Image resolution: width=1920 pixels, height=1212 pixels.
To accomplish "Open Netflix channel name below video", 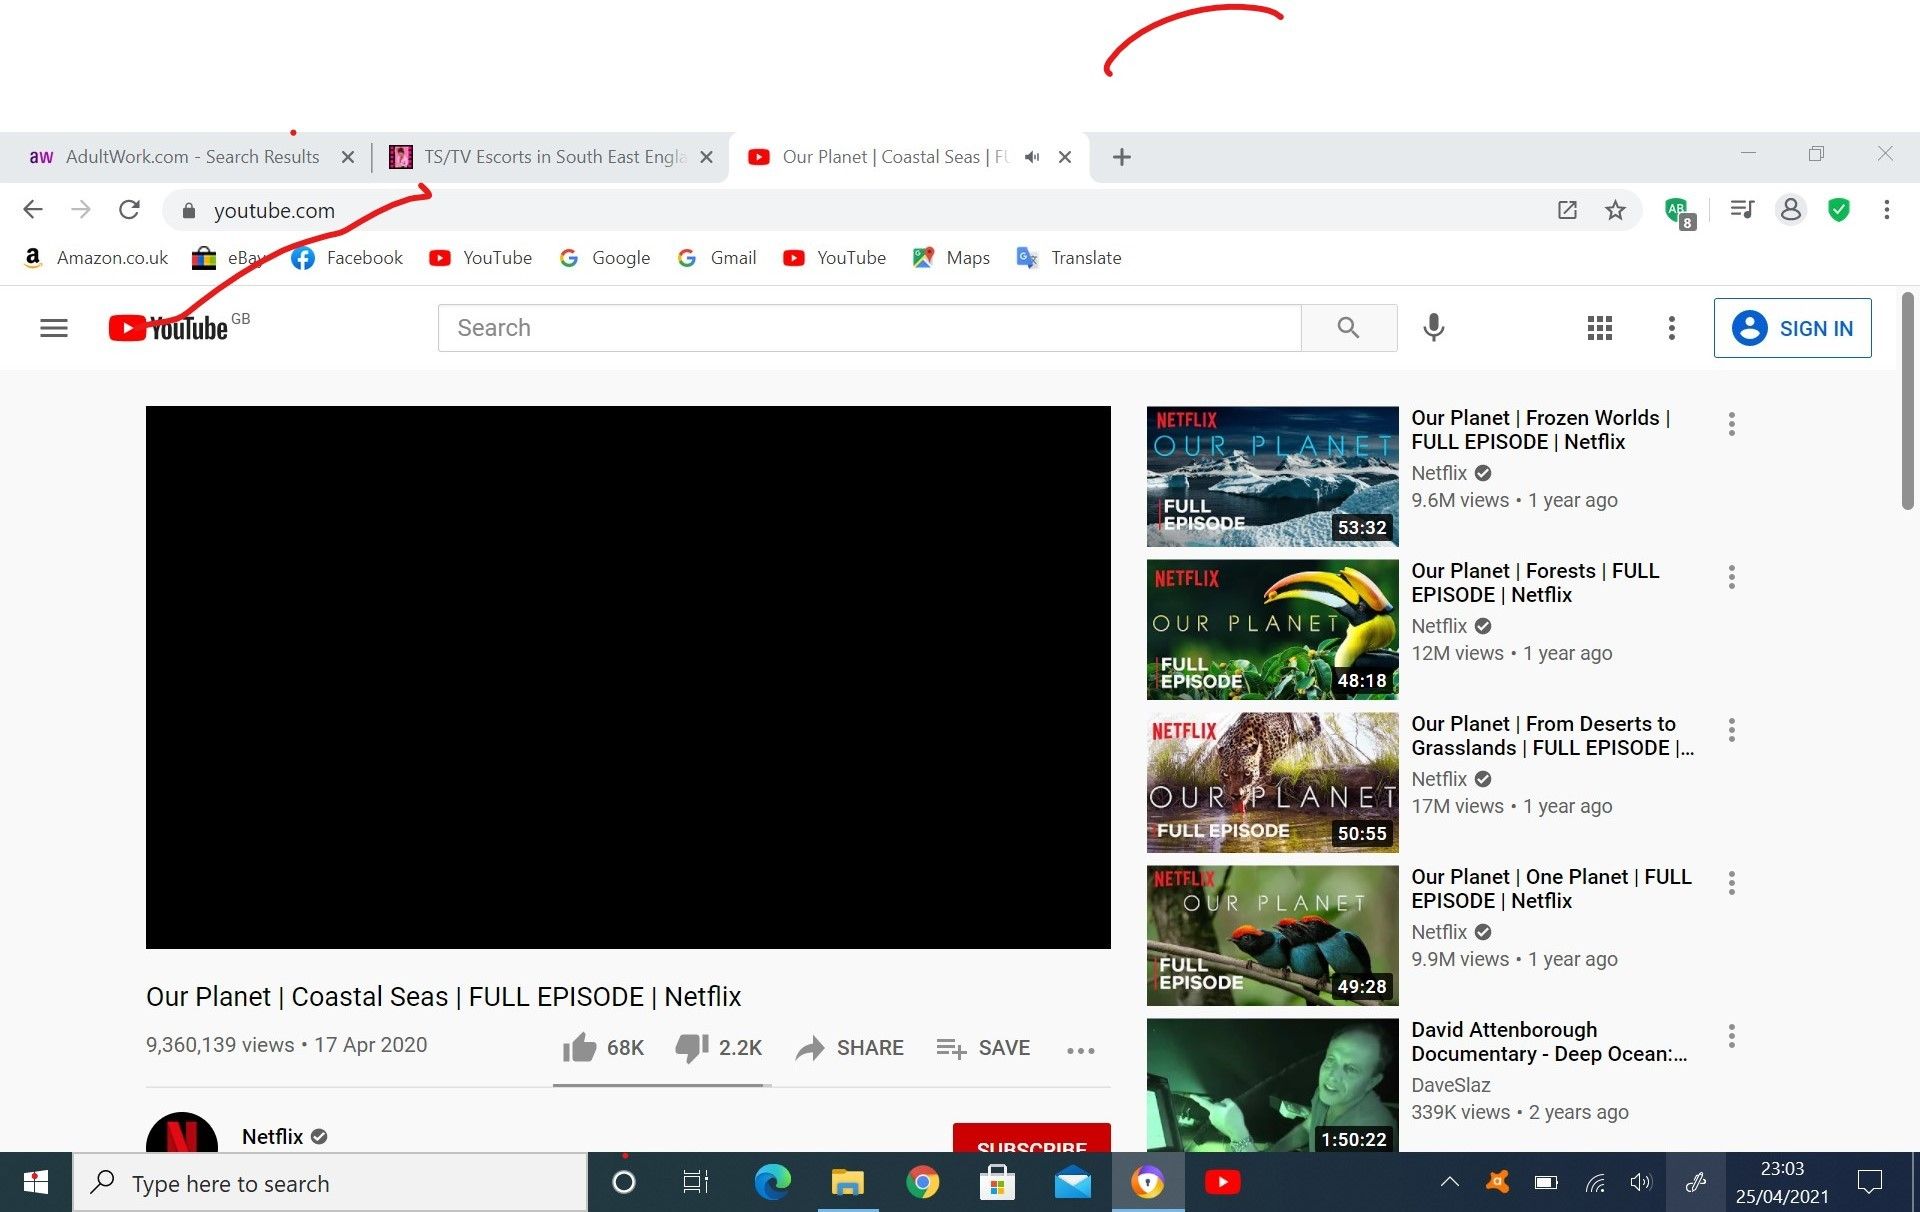I will [x=272, y=1137].
